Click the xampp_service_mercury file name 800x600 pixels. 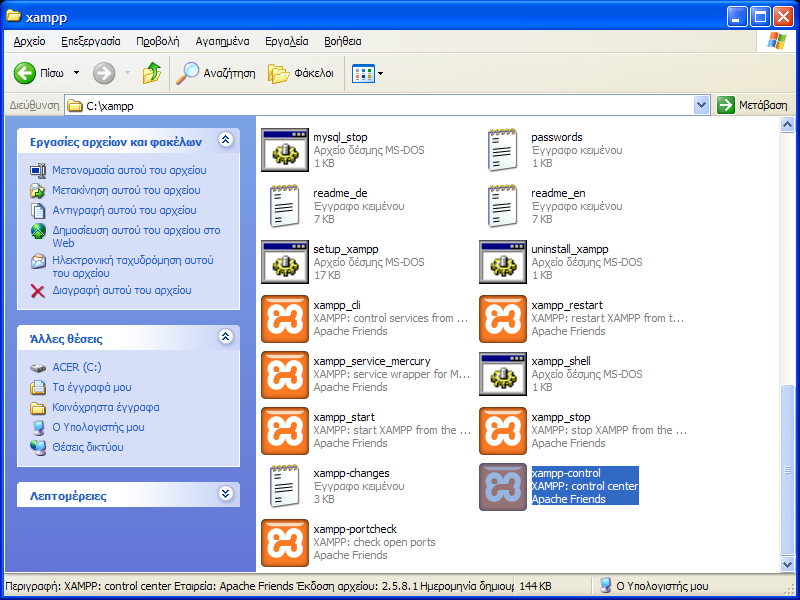(x=372, y=361)
